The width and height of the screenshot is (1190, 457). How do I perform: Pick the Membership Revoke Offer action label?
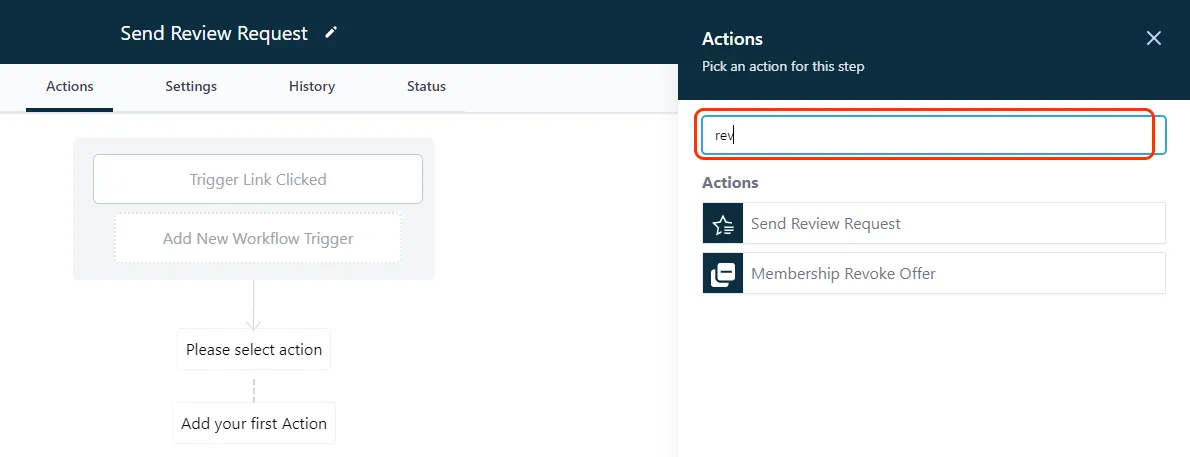(843, 273)
